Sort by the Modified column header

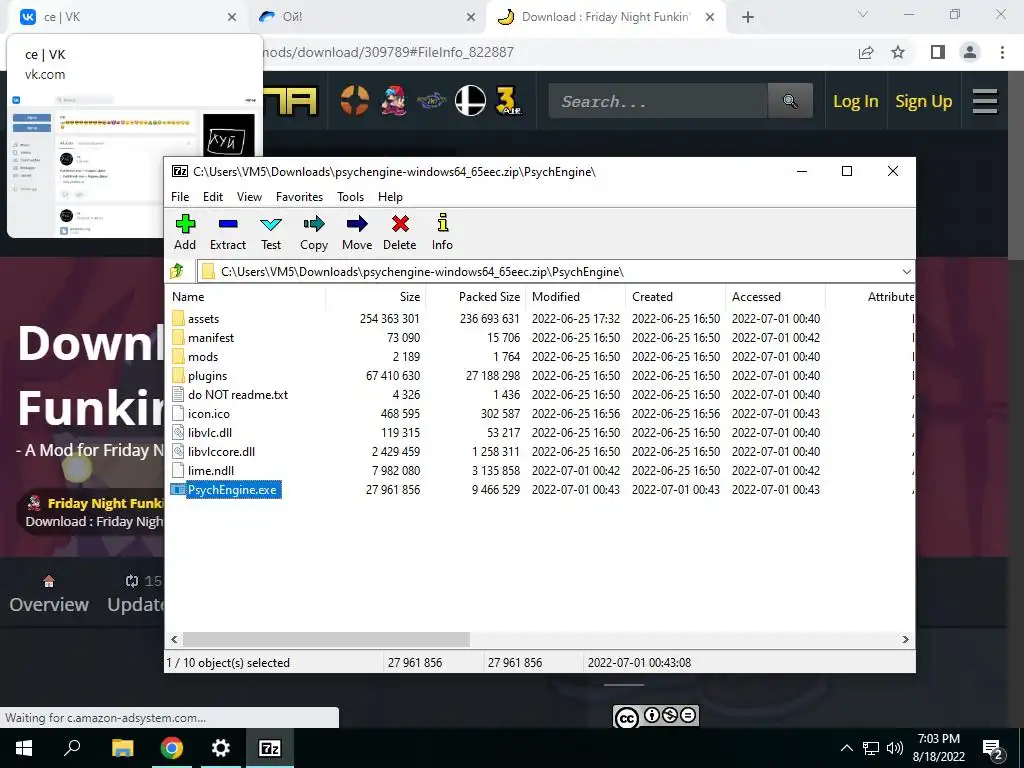576,296
